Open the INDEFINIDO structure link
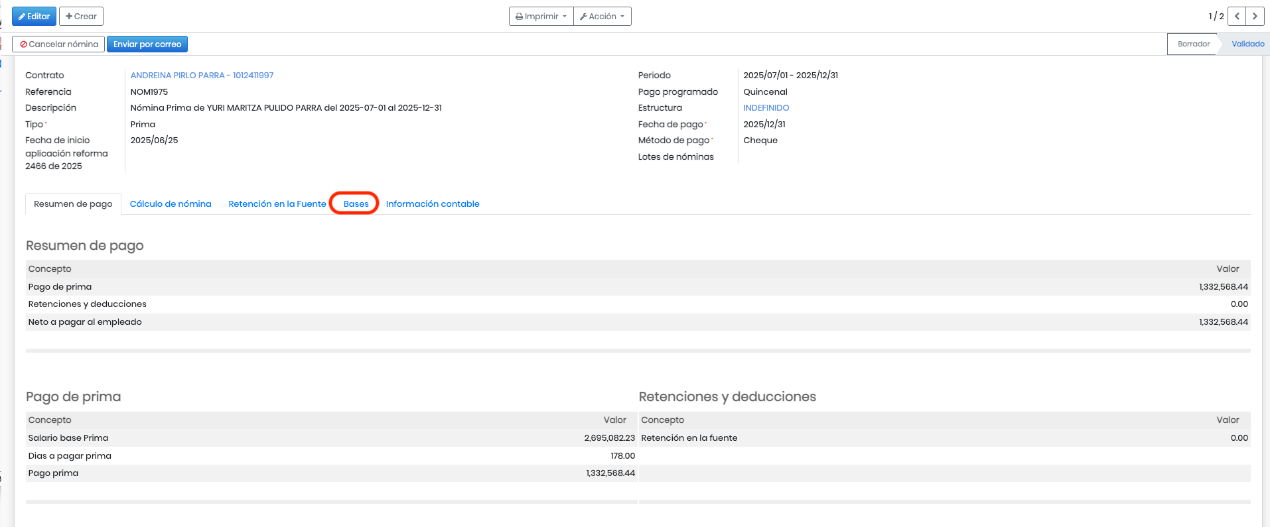 (765, 108)
